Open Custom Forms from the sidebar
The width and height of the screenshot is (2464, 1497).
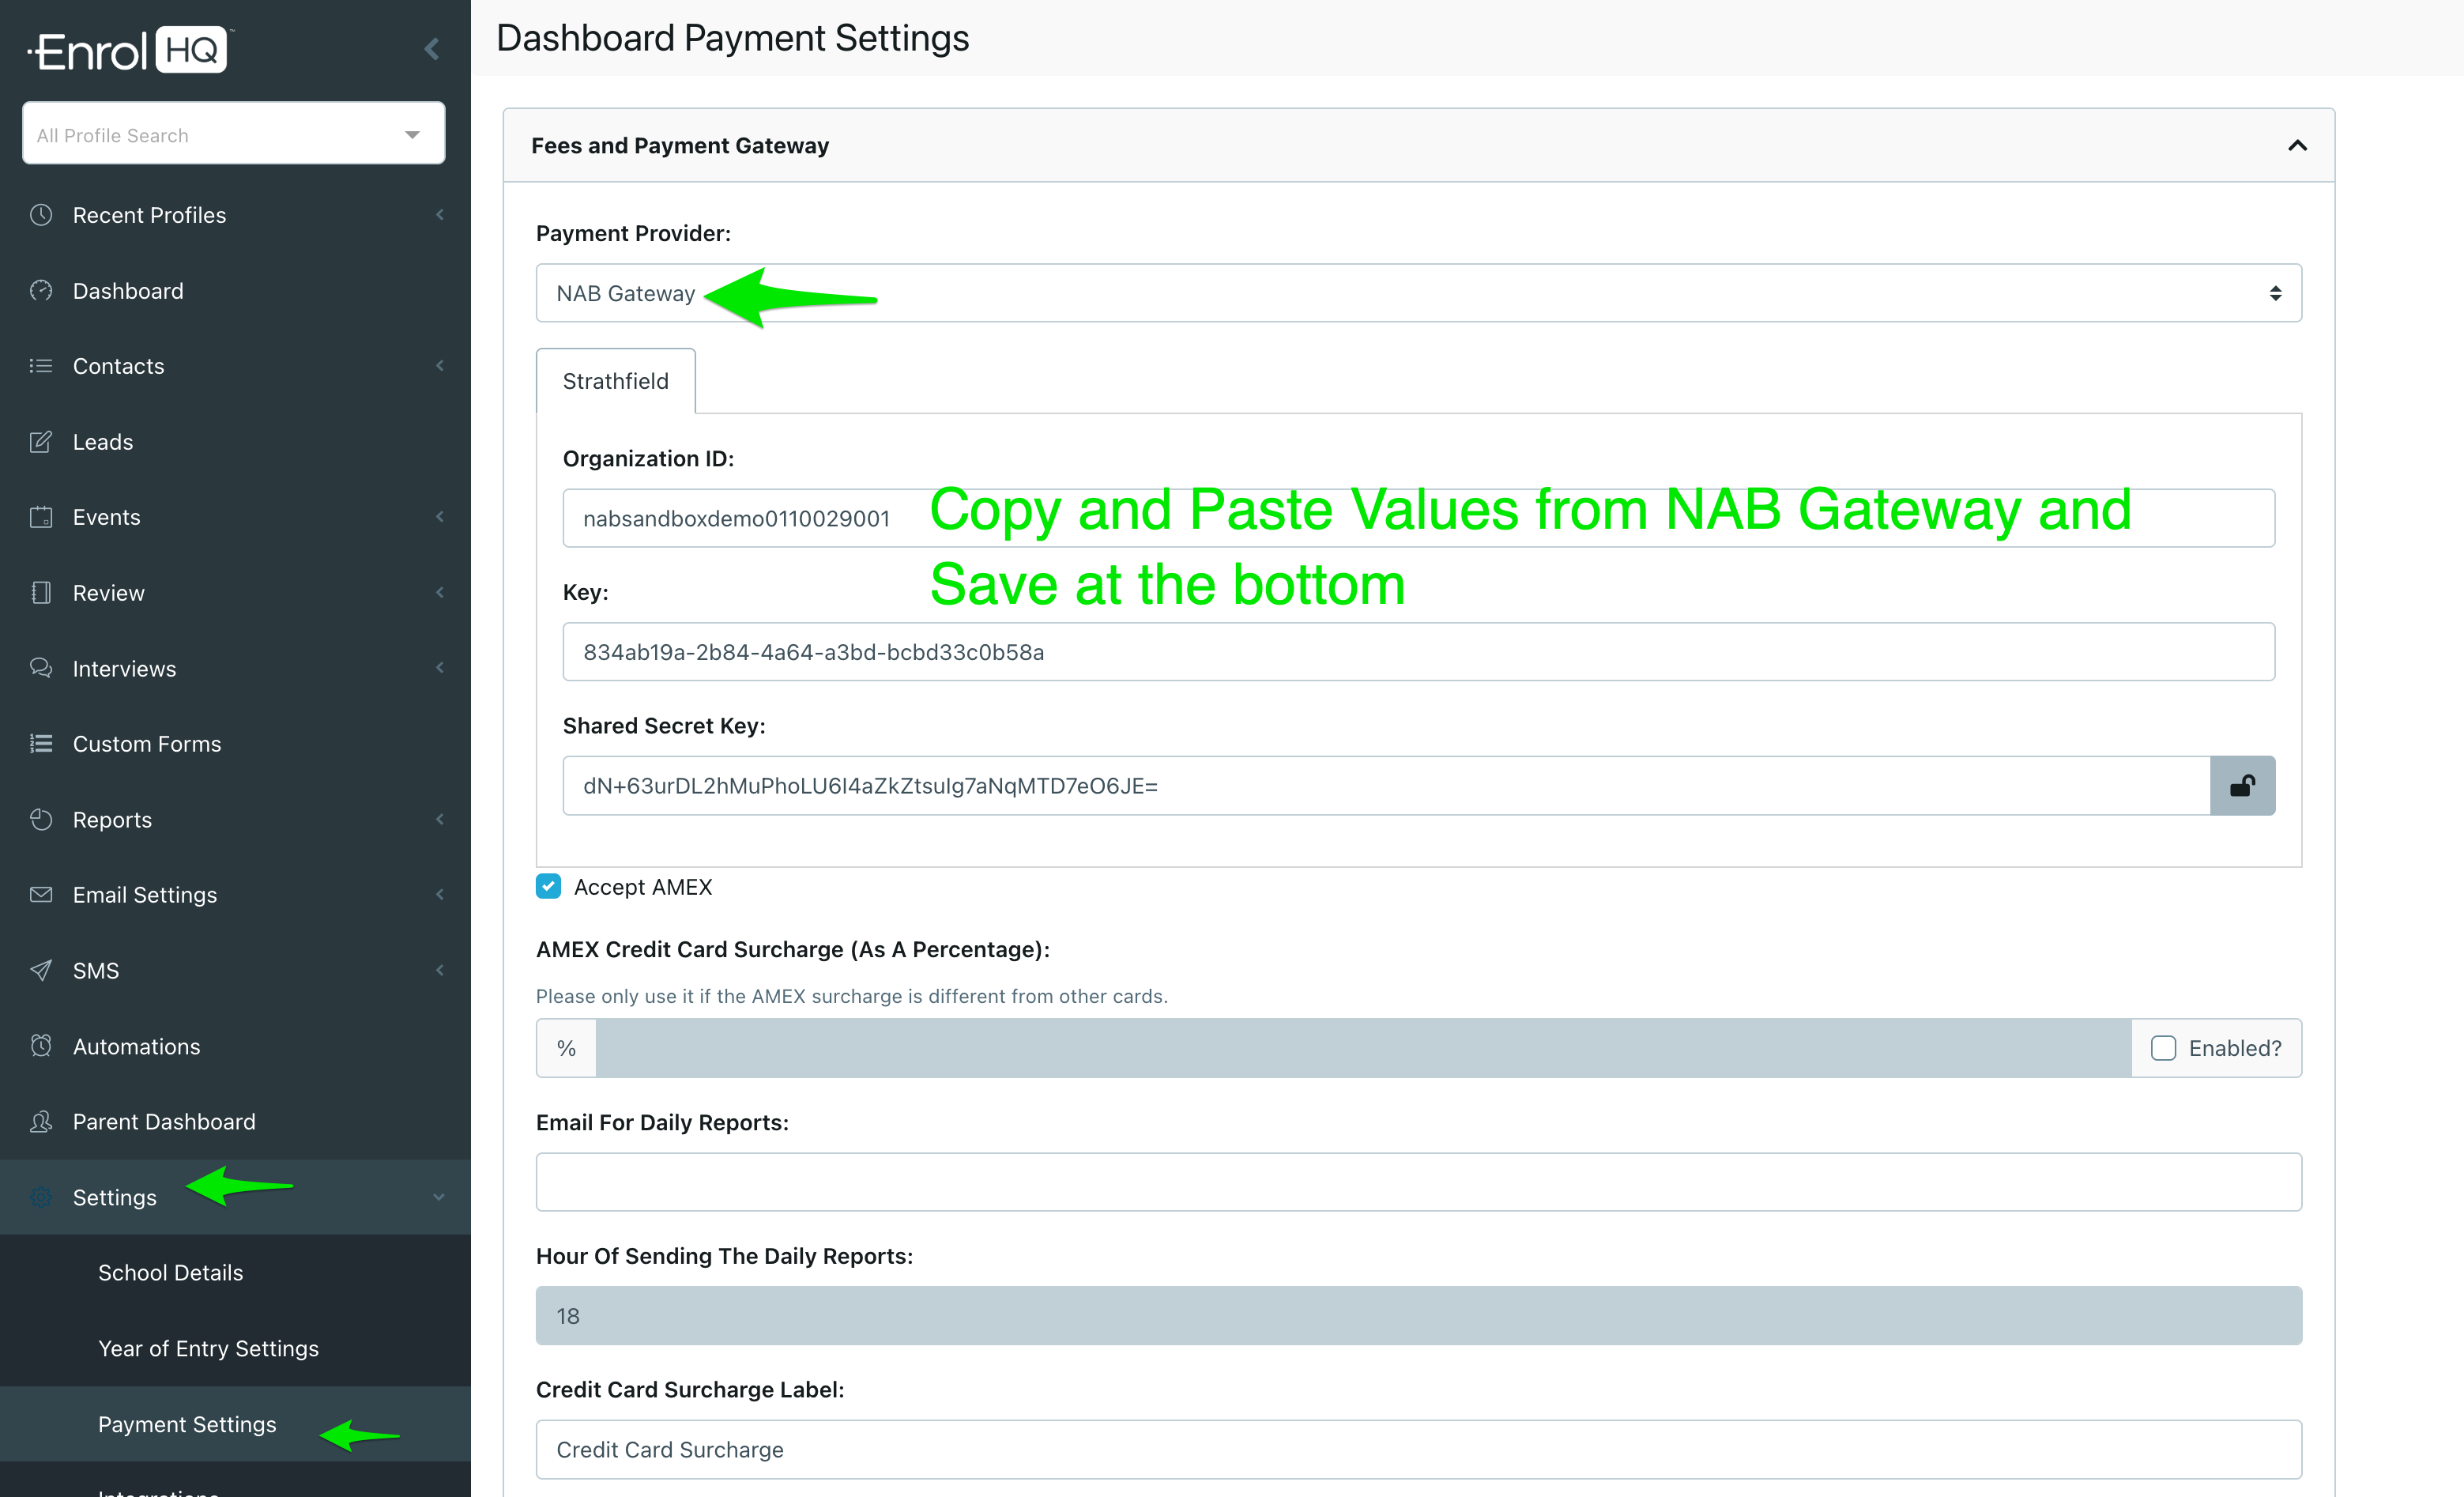point(147,743)
